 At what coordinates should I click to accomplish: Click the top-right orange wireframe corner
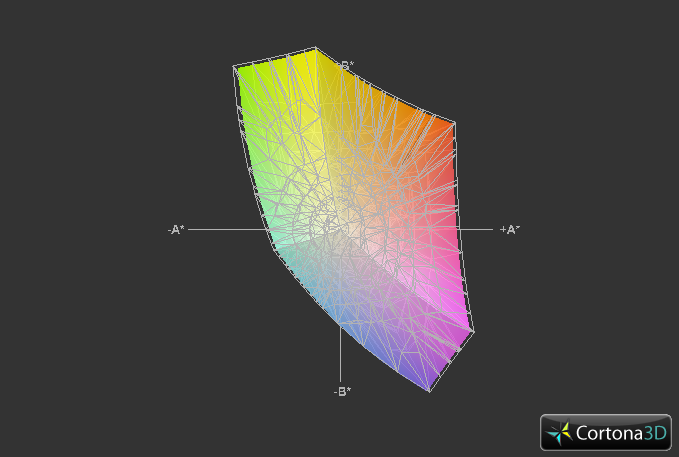tap(455, 123)
